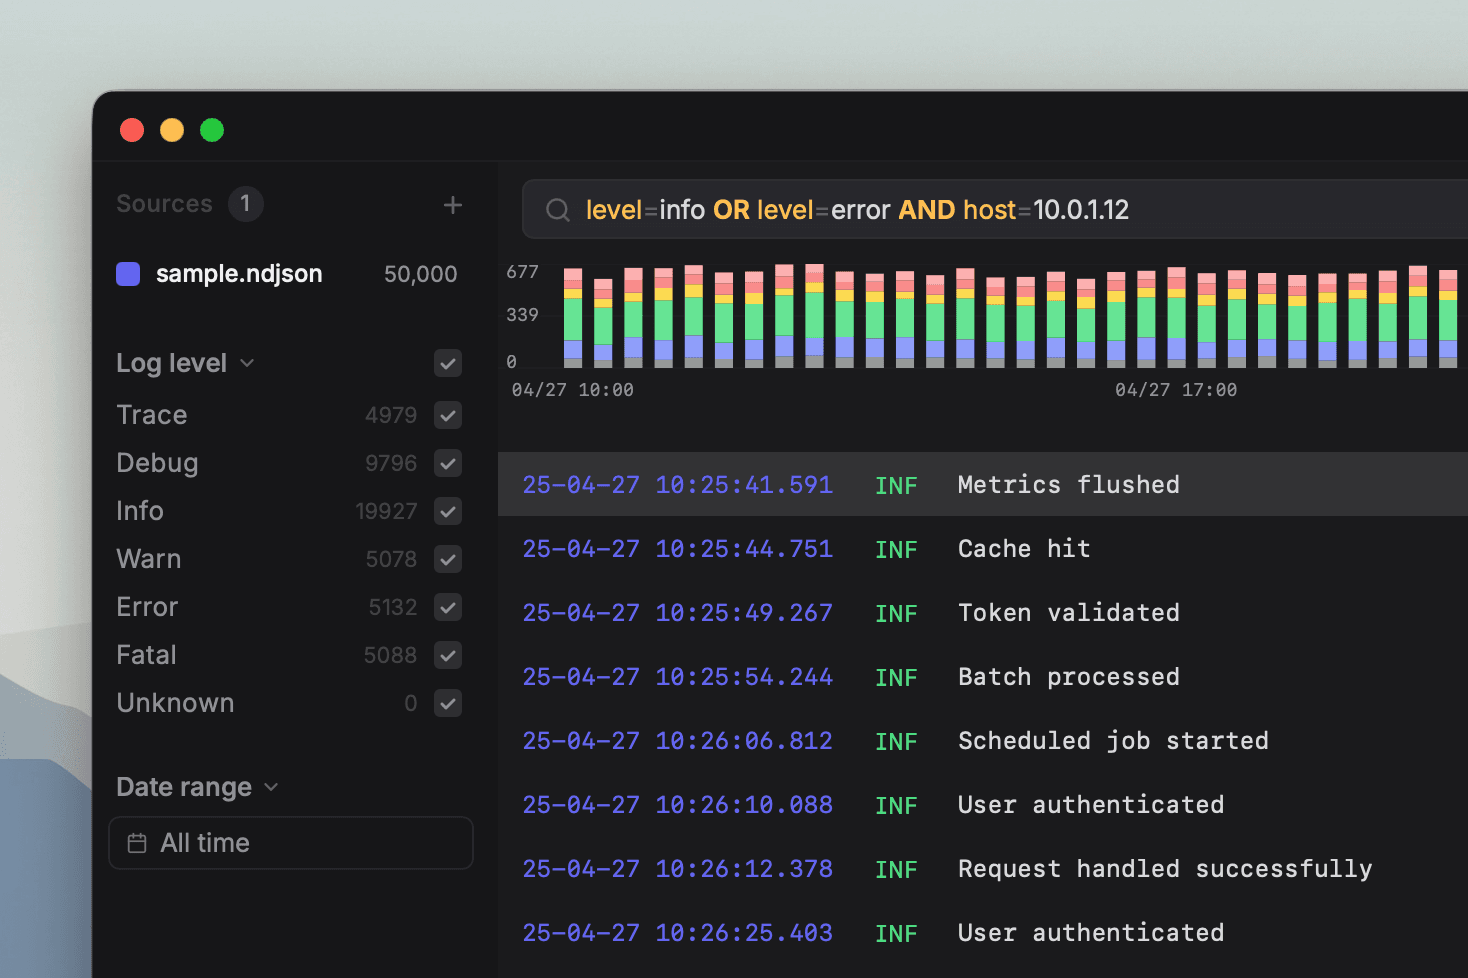1468x978 pixels.
Task: Select the Request handled successfully log row
Action: click(x=983, y=868)
